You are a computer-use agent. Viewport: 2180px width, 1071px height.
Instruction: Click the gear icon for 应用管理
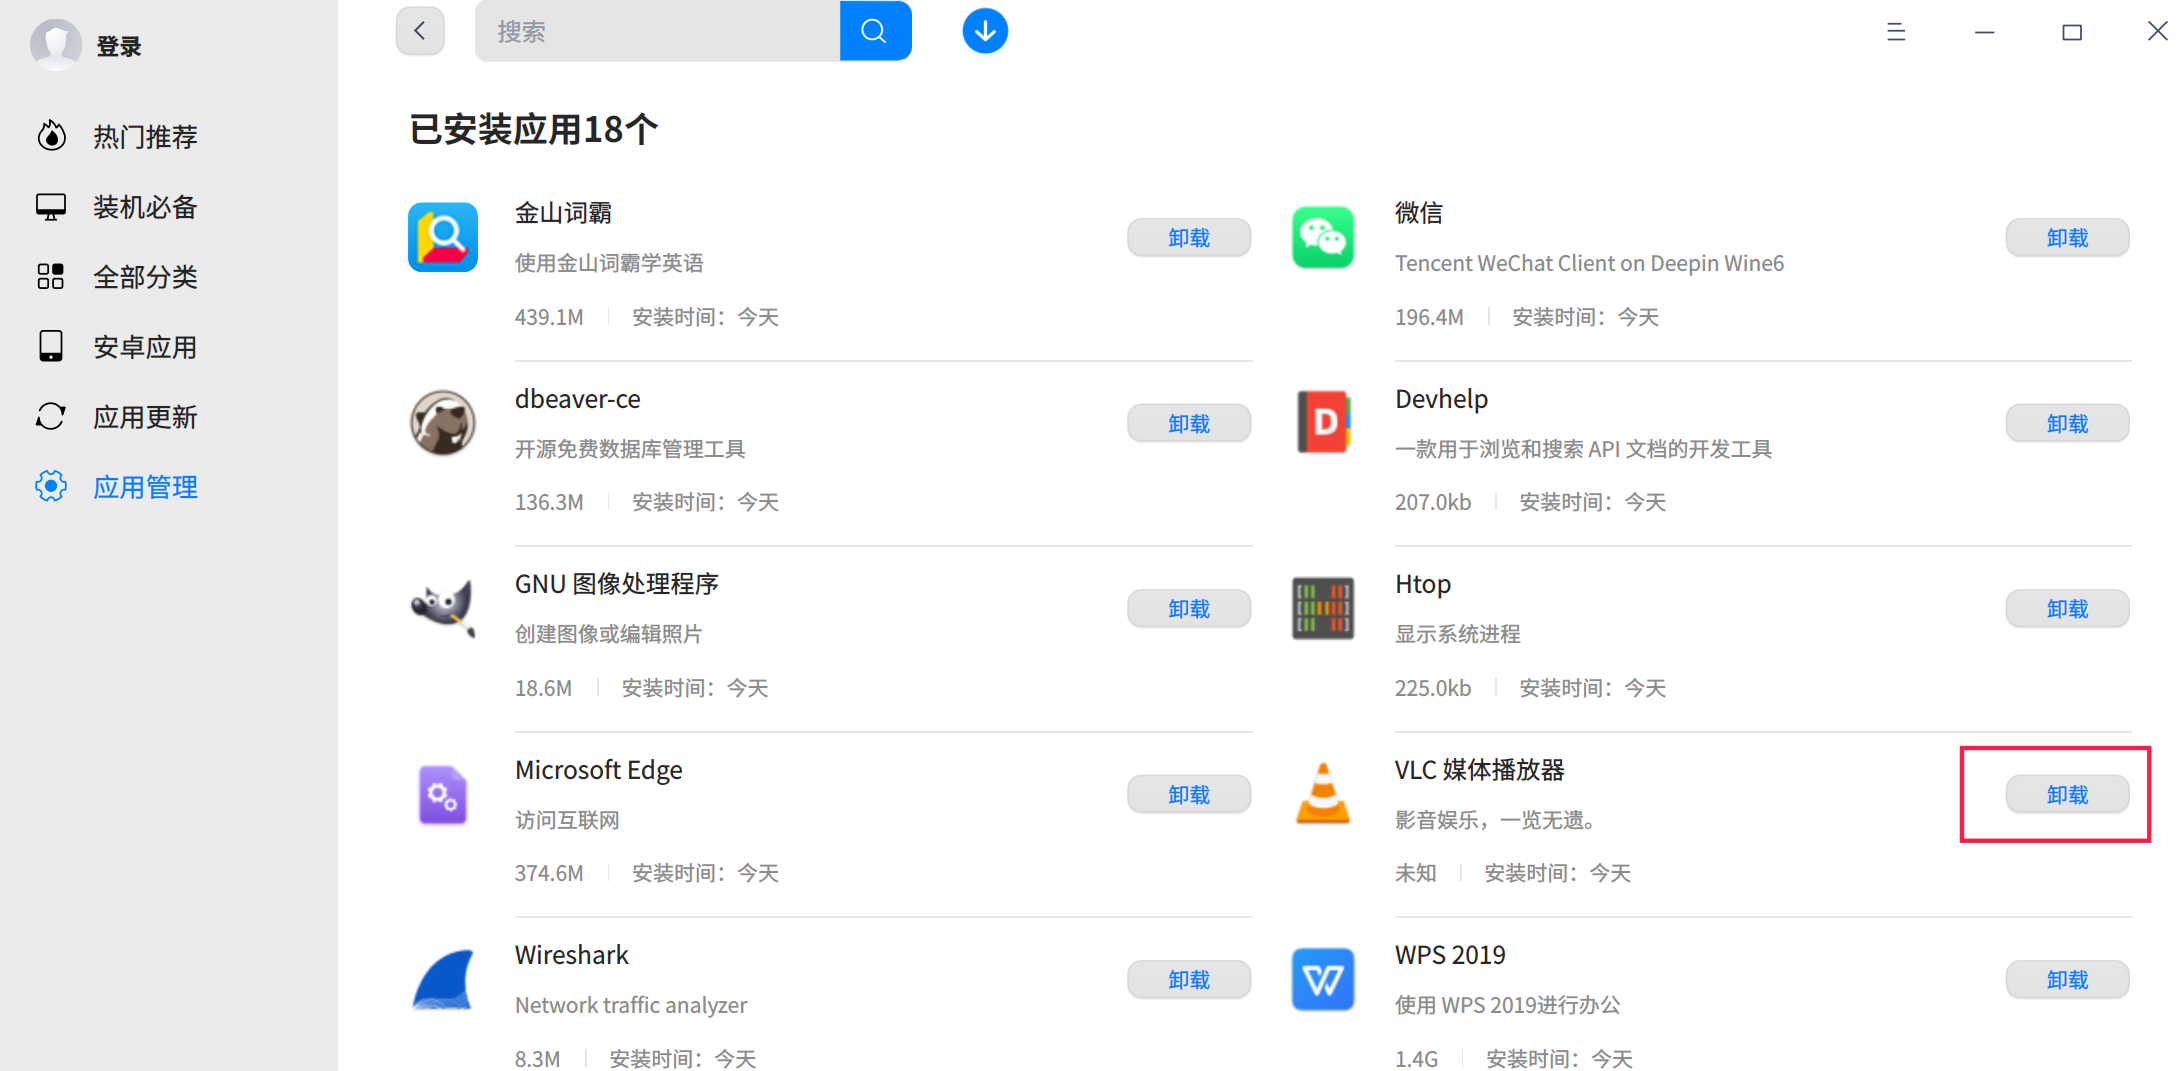[51, 486]
